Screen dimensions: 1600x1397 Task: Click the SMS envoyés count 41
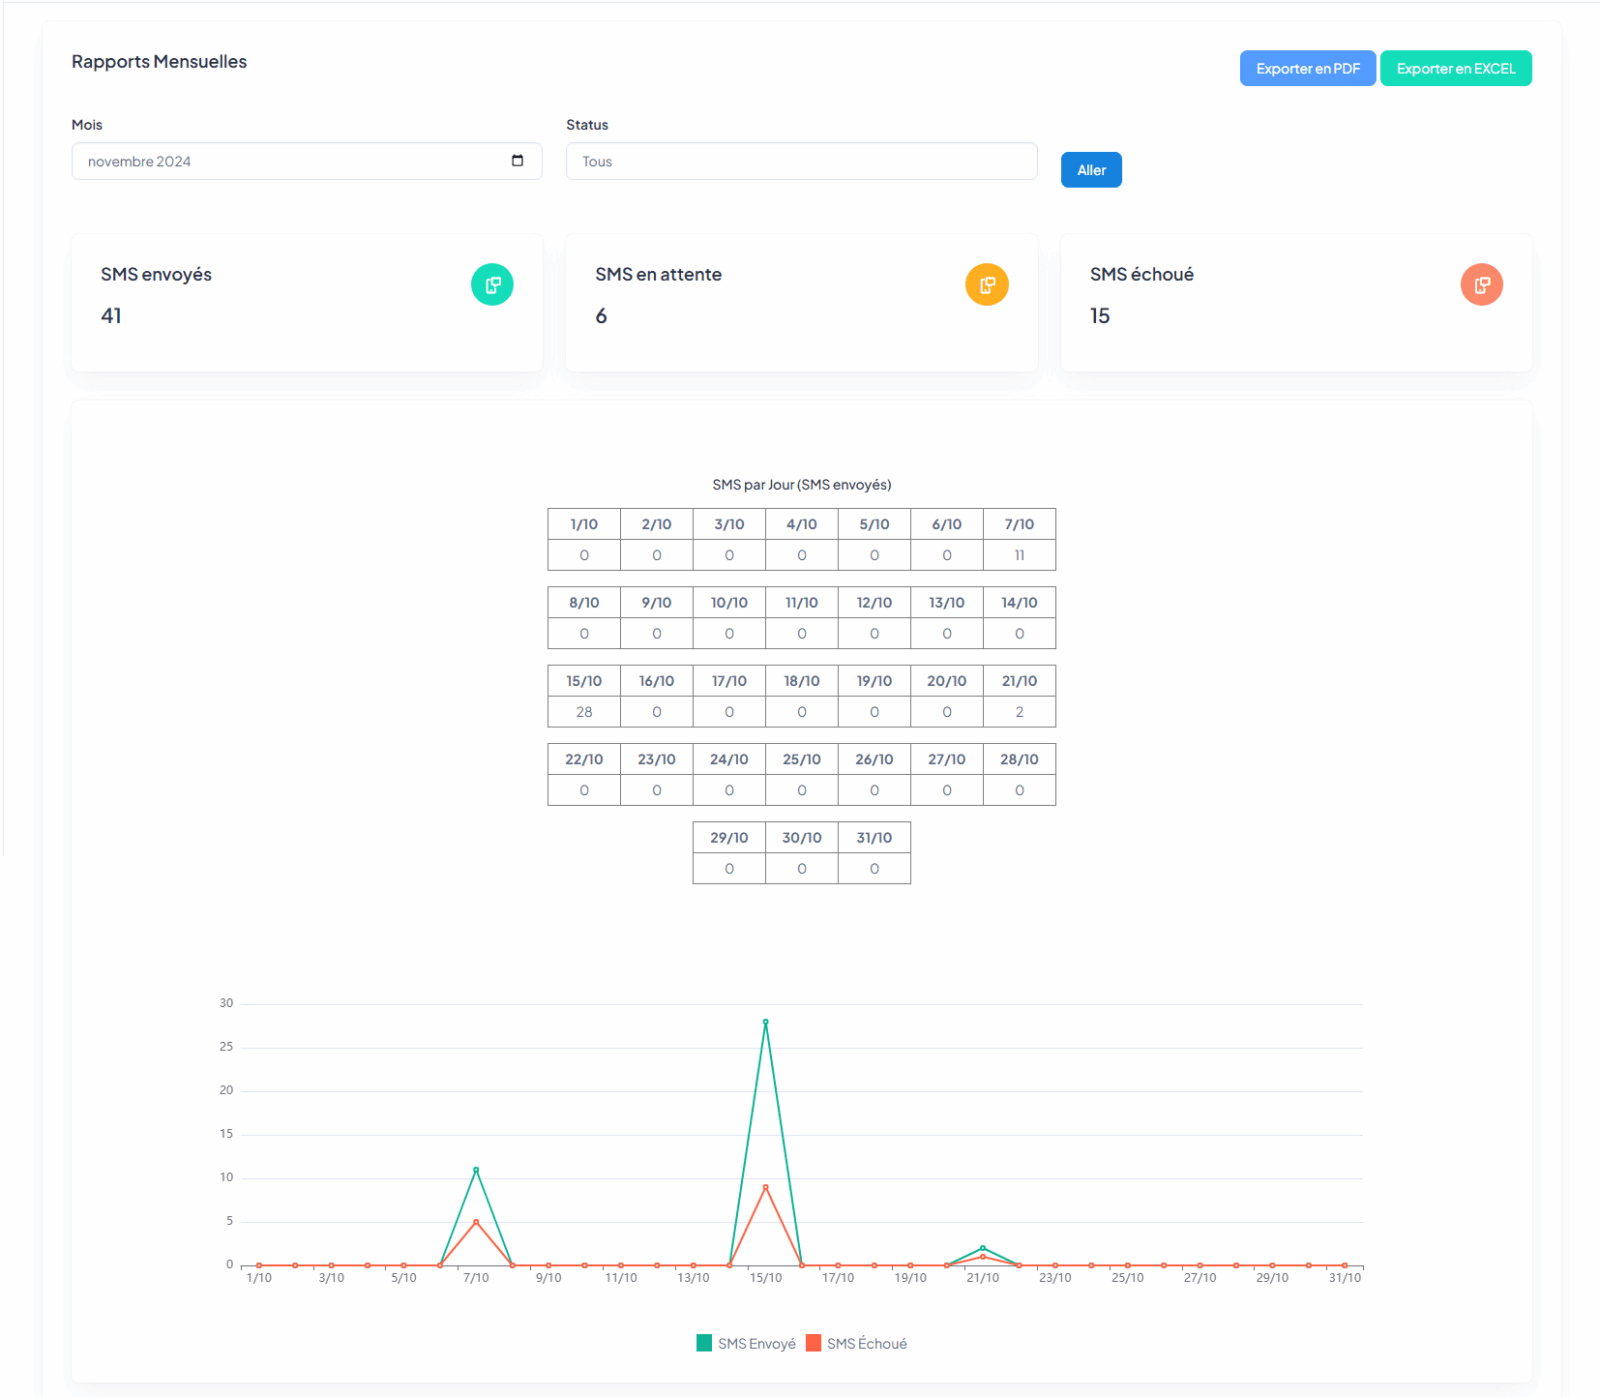pyautogui.click(x=111, y=316)
